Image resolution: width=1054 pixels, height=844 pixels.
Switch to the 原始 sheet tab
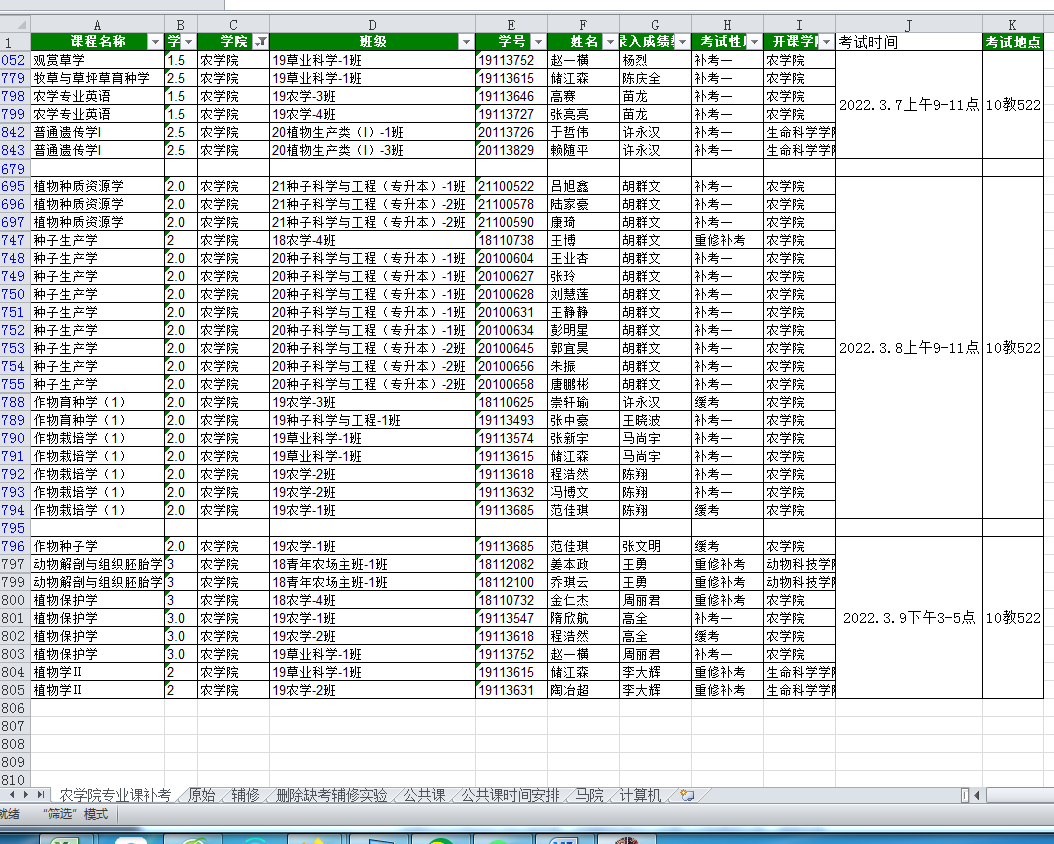(201, 796)
